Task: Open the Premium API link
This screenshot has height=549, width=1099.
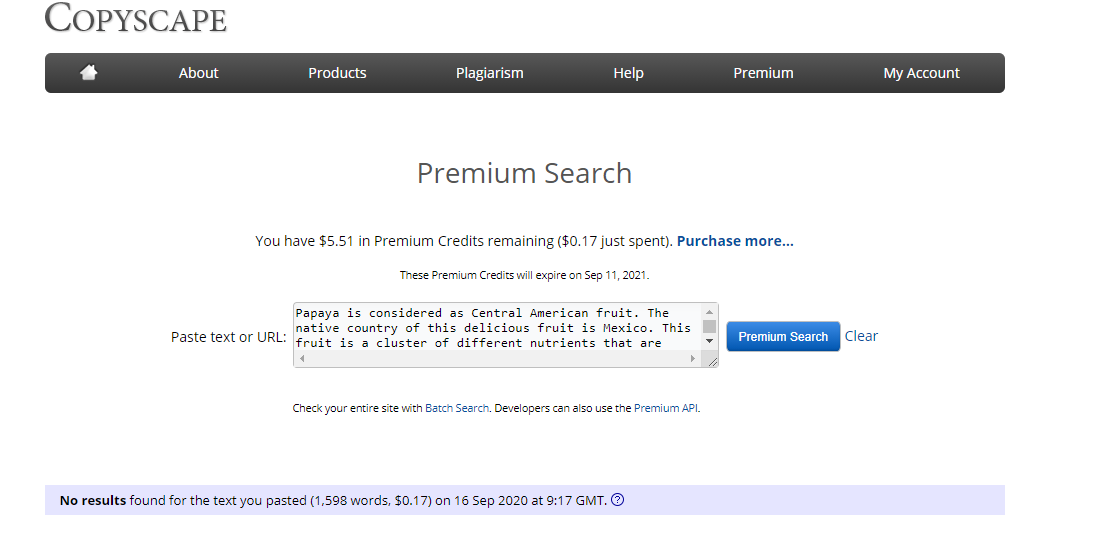Action: click(665, 408)
